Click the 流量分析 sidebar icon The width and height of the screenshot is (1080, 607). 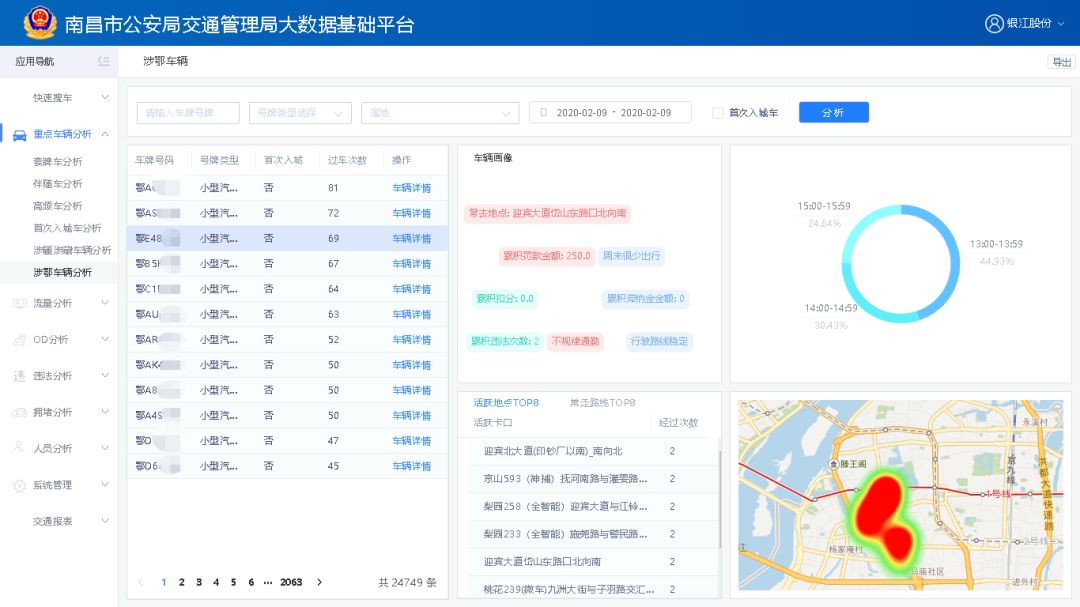(x=19, y=303)
